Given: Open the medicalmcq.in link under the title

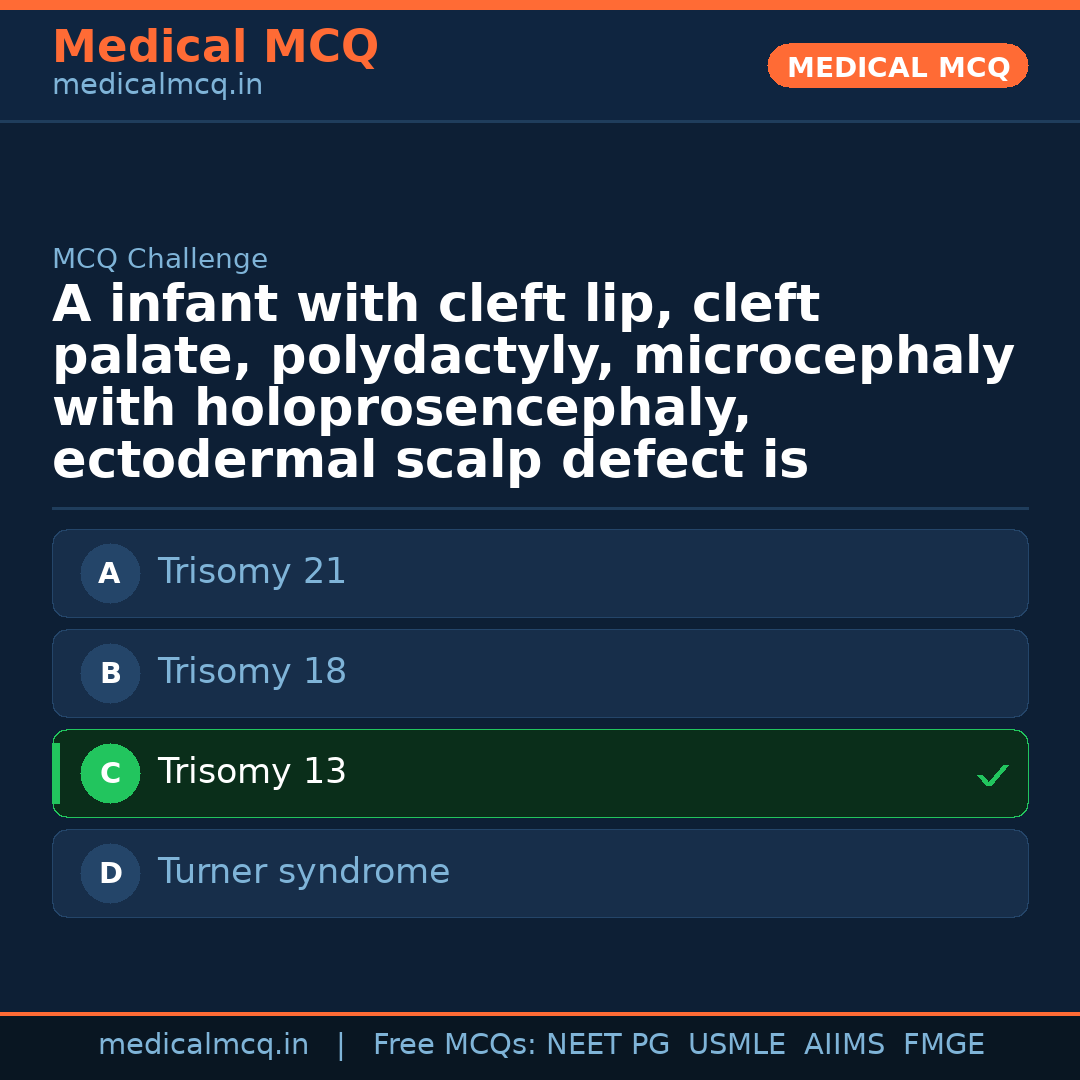Looking at the screenshot, I should (x=157, y=86).
